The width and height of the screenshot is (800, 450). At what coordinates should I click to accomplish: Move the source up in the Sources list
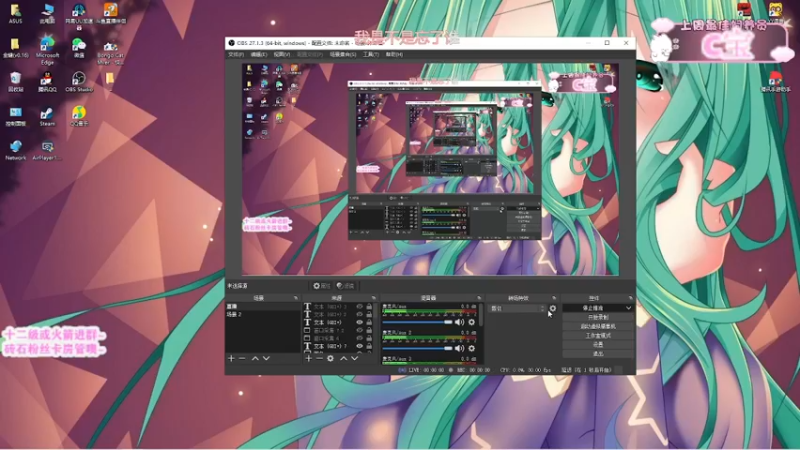343,359
